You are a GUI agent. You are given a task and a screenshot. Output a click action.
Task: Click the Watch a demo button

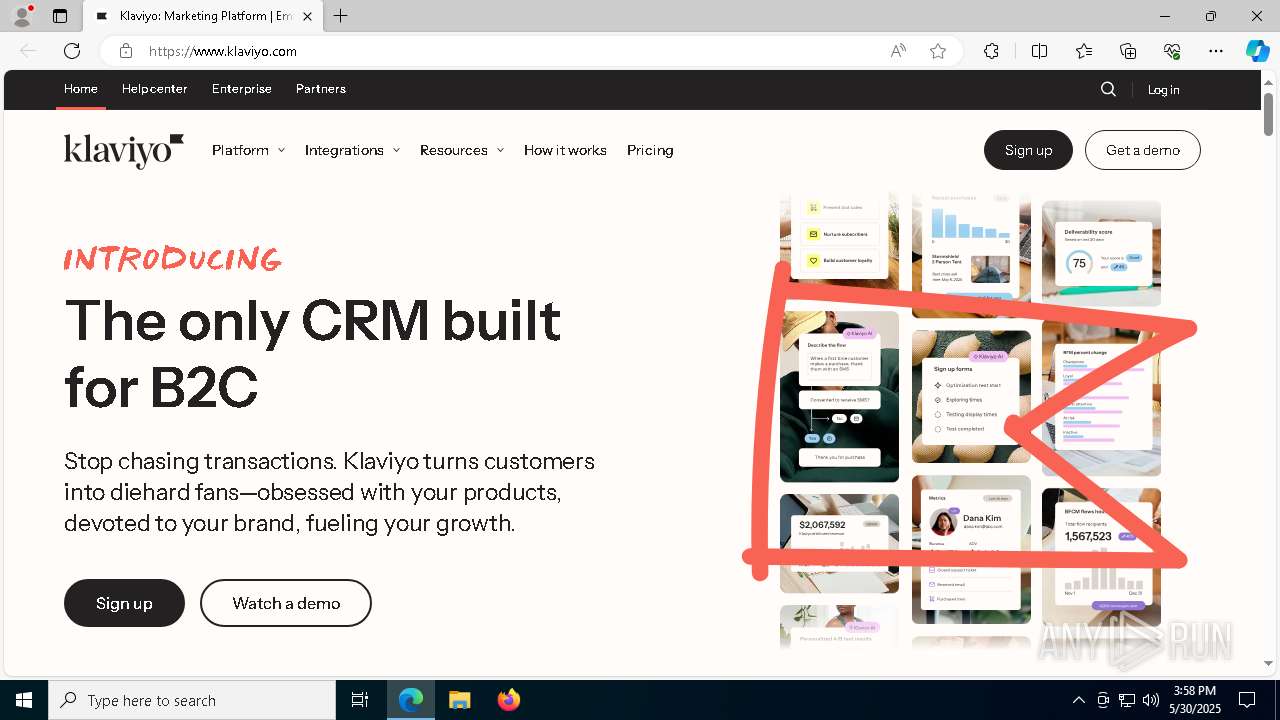[x=286, y=603]
